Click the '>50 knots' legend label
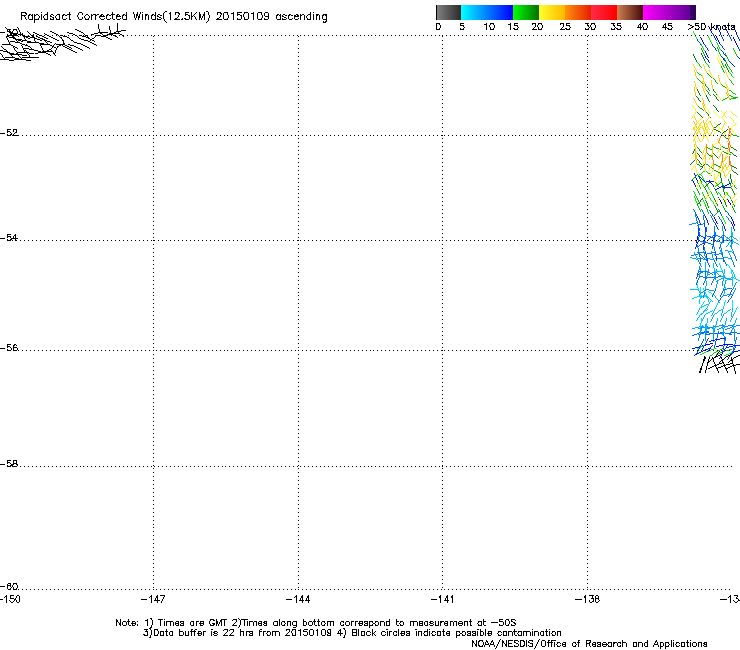Screen dimensions: 740x650 712,27
